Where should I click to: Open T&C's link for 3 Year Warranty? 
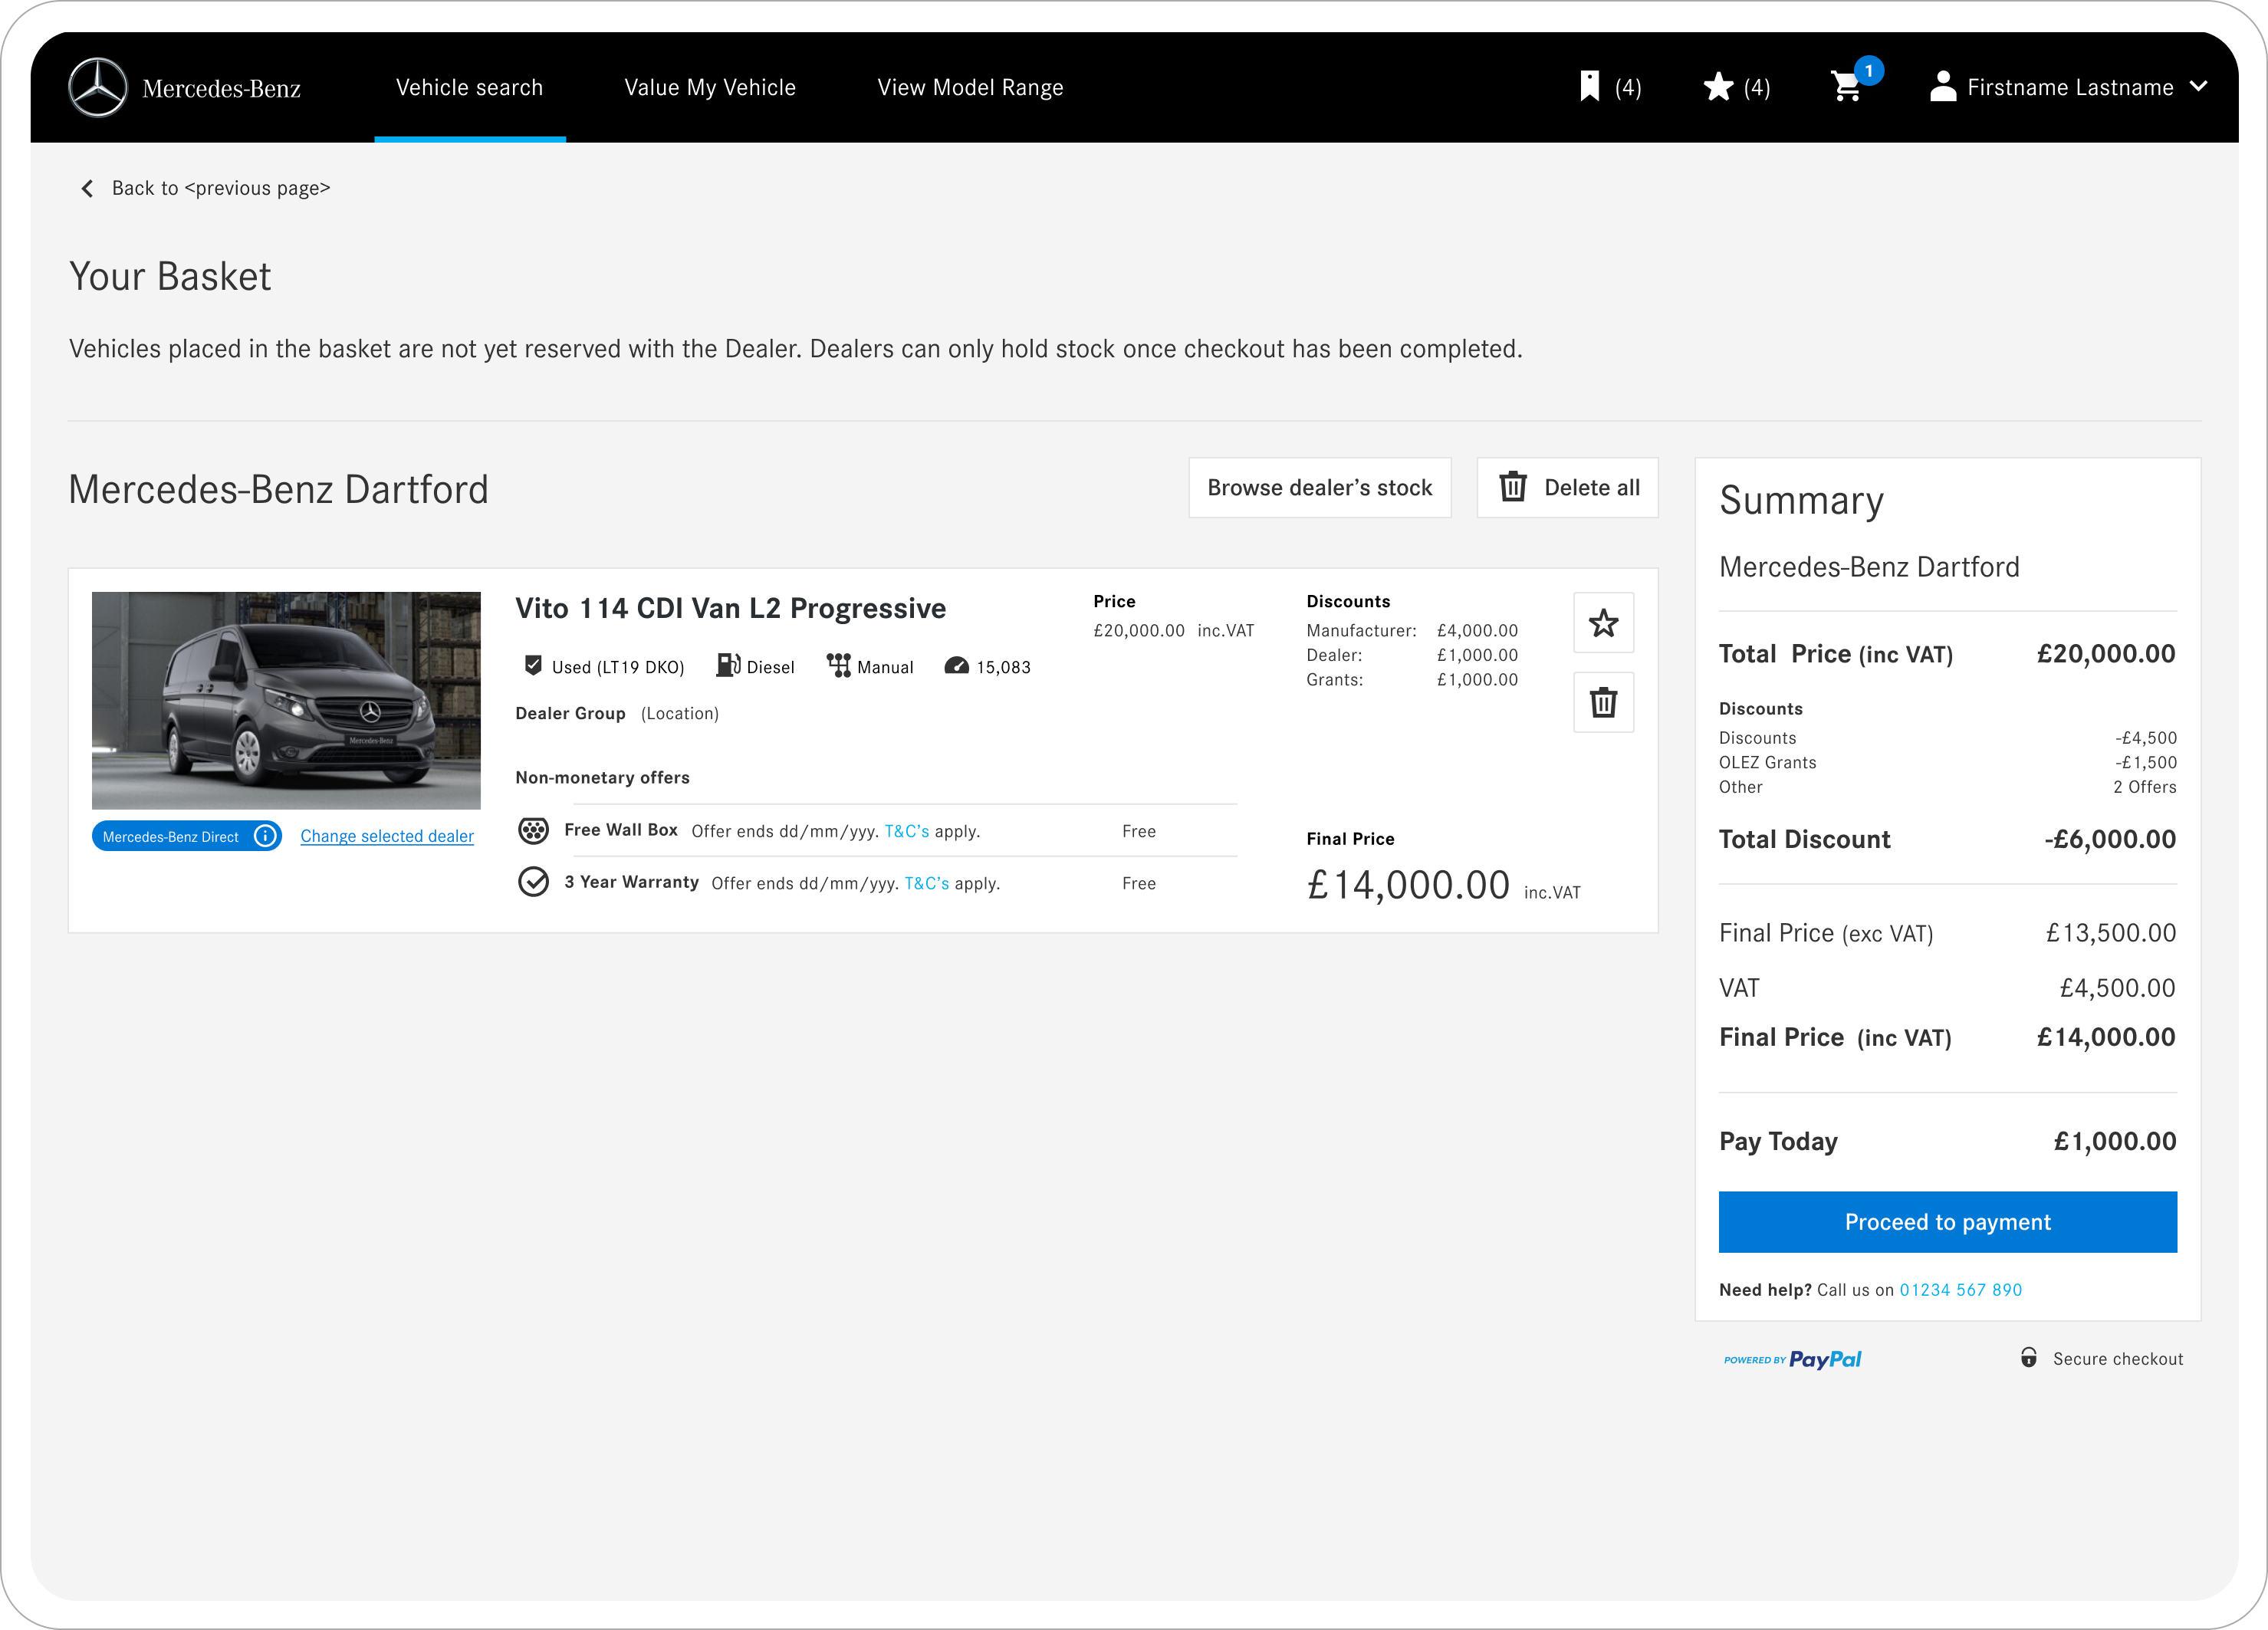(927, 883)
